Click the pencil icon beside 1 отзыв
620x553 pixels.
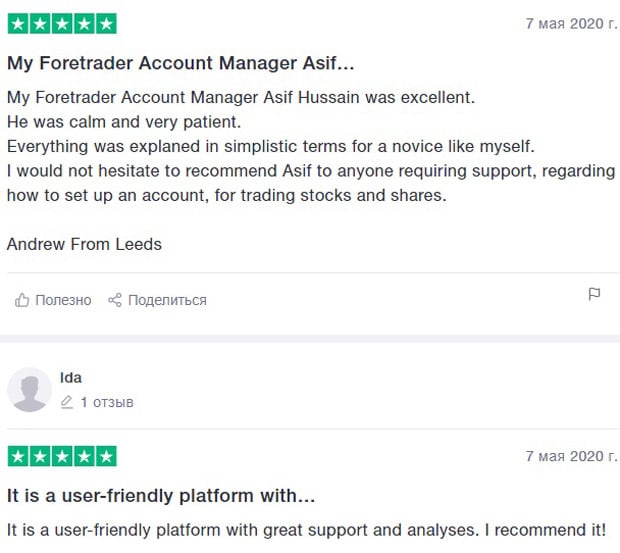click(67, 402)
